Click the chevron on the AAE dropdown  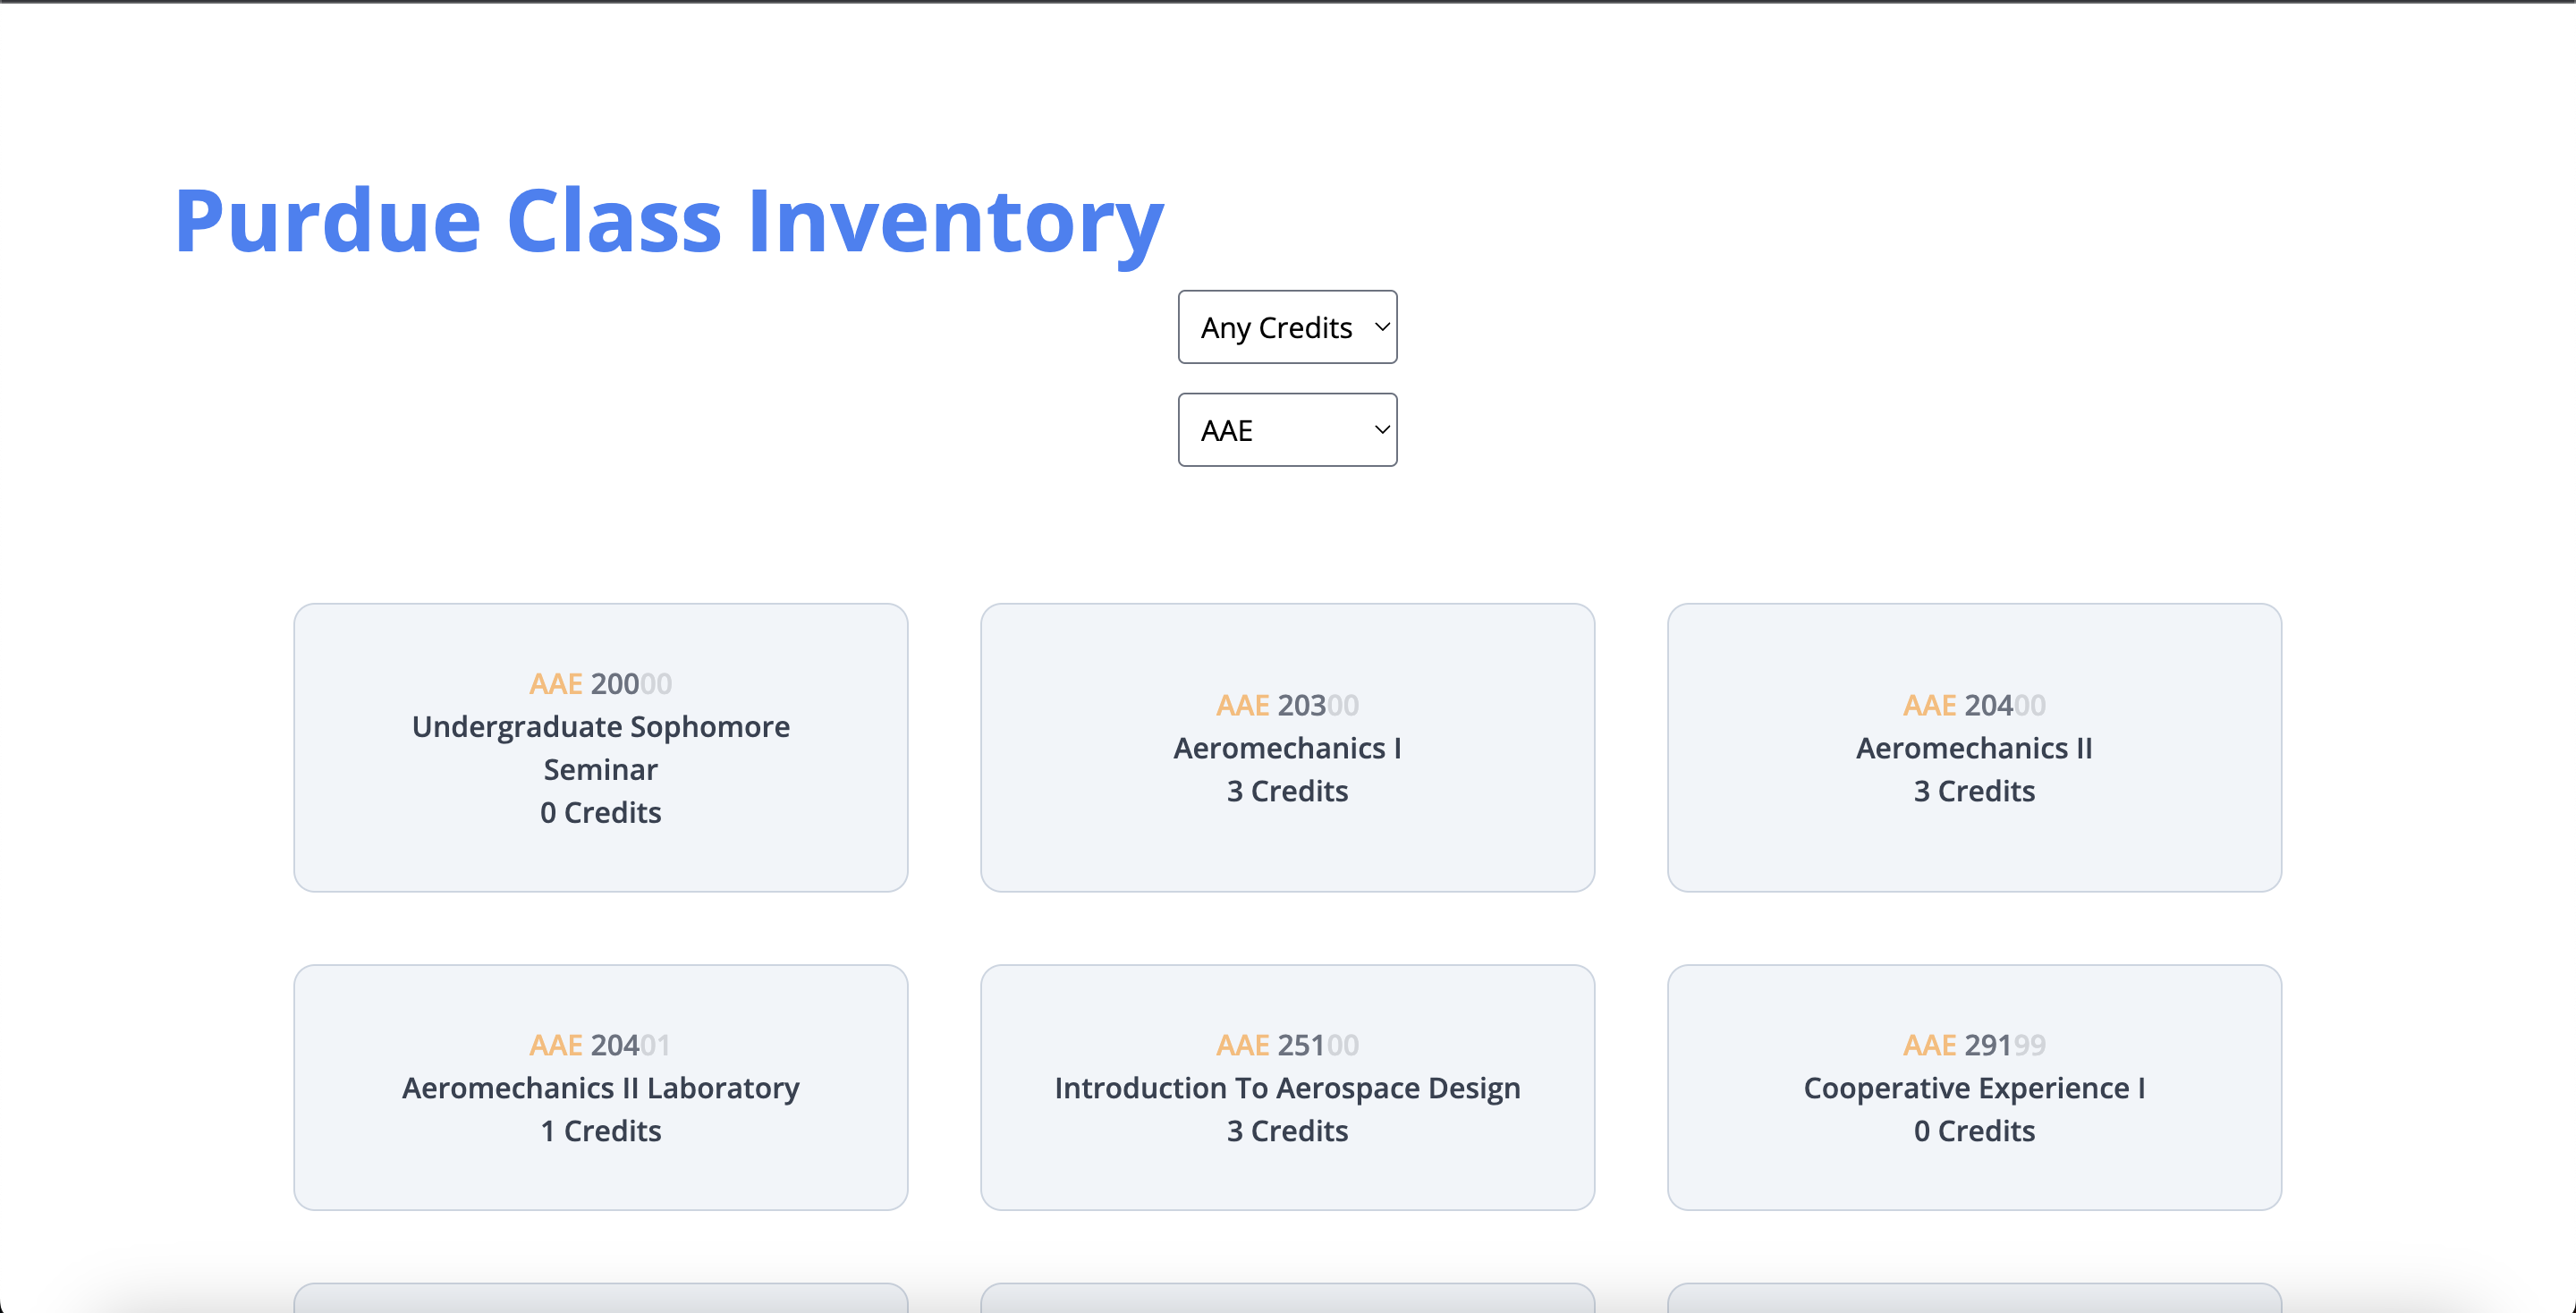[x=1381, y=430]
